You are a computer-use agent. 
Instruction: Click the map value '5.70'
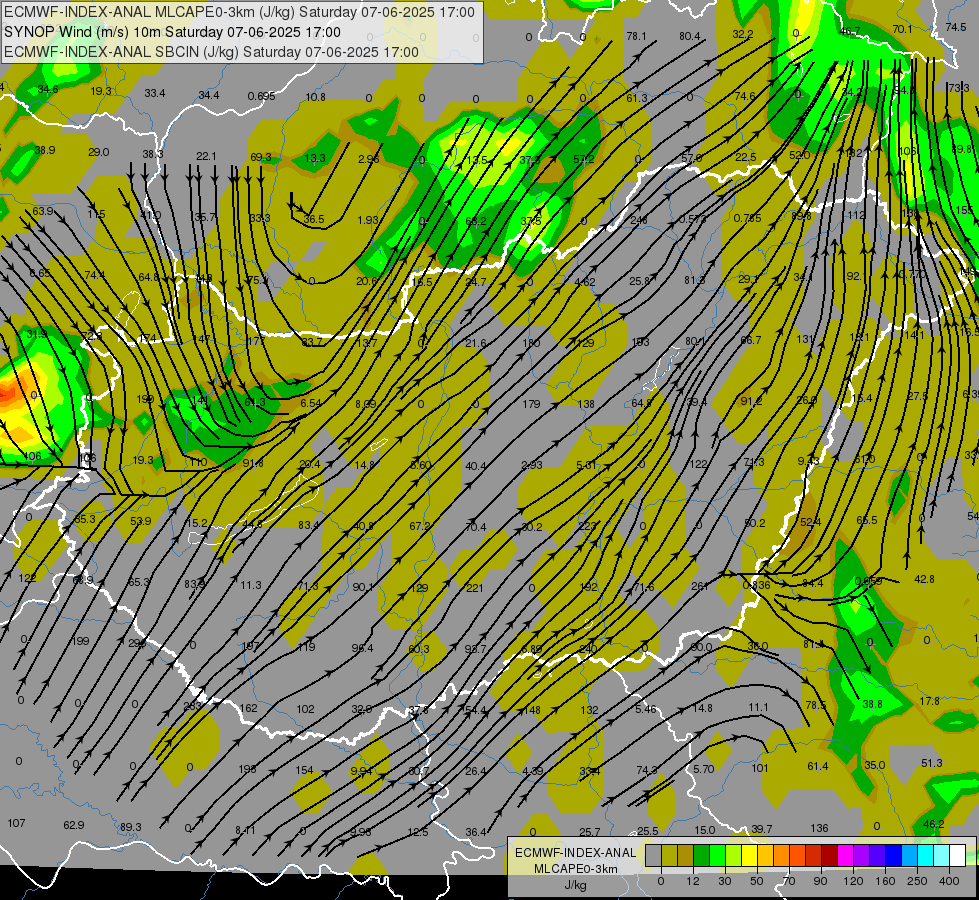[x=704, y=769]
